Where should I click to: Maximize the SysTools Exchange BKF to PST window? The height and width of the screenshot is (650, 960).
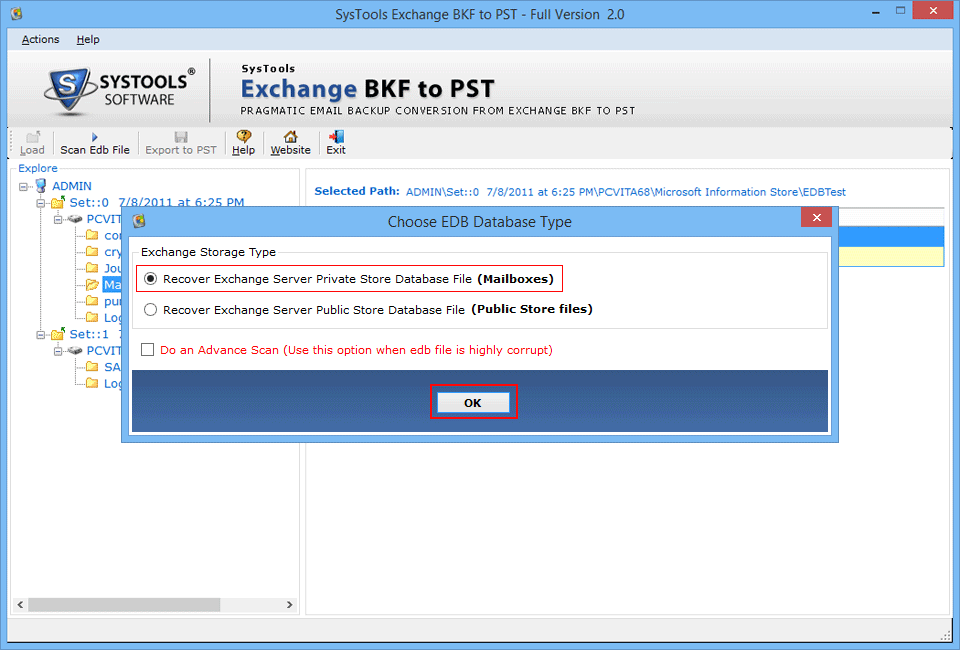click(x=900, y=10)
